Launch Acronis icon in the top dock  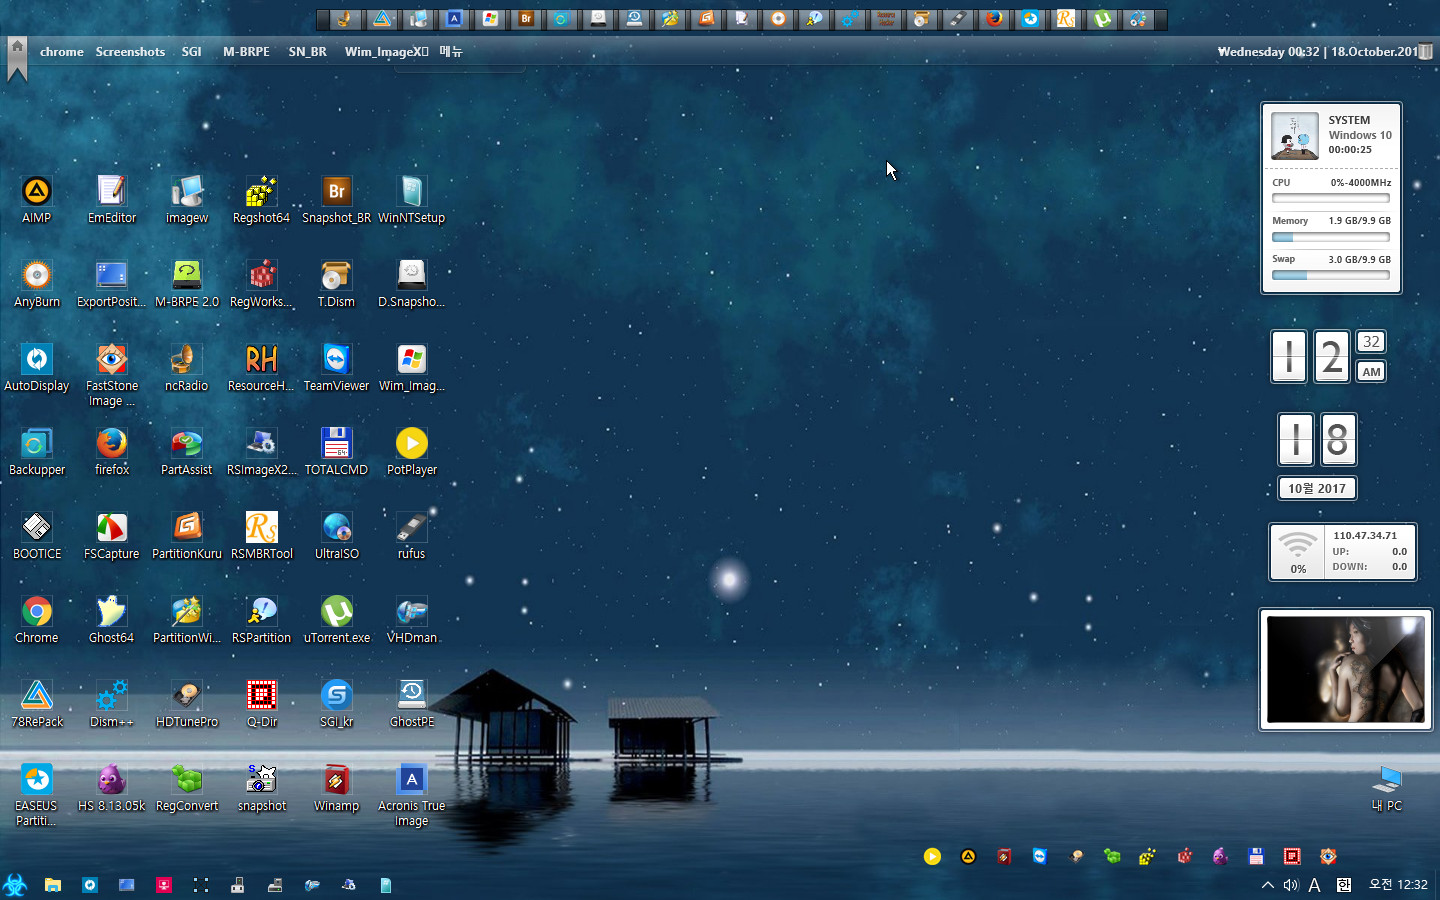tap(454, 19)
